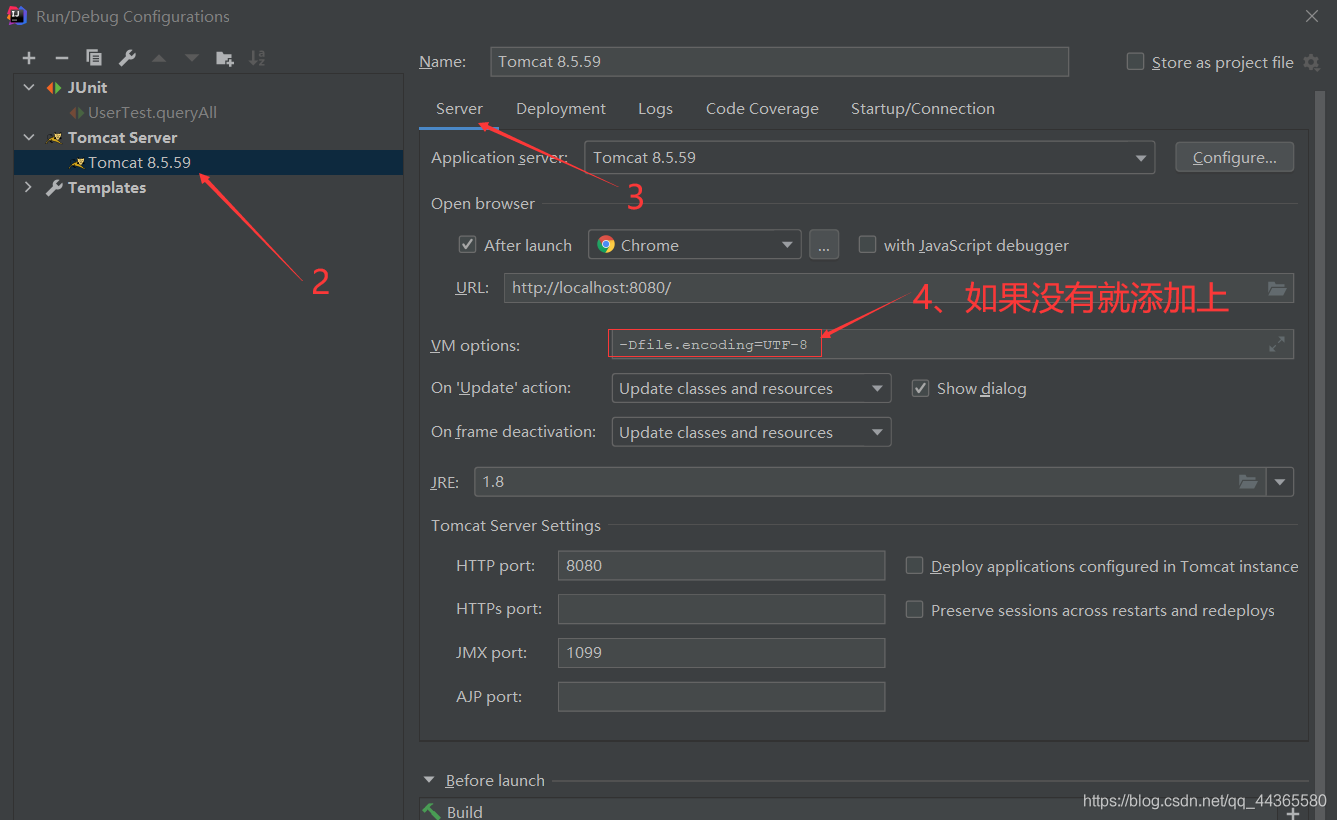This screenshot has height=820, width=1337.
Task: Enable Preserve sessions across restarts and redeploys
Action: pos(914,609)
